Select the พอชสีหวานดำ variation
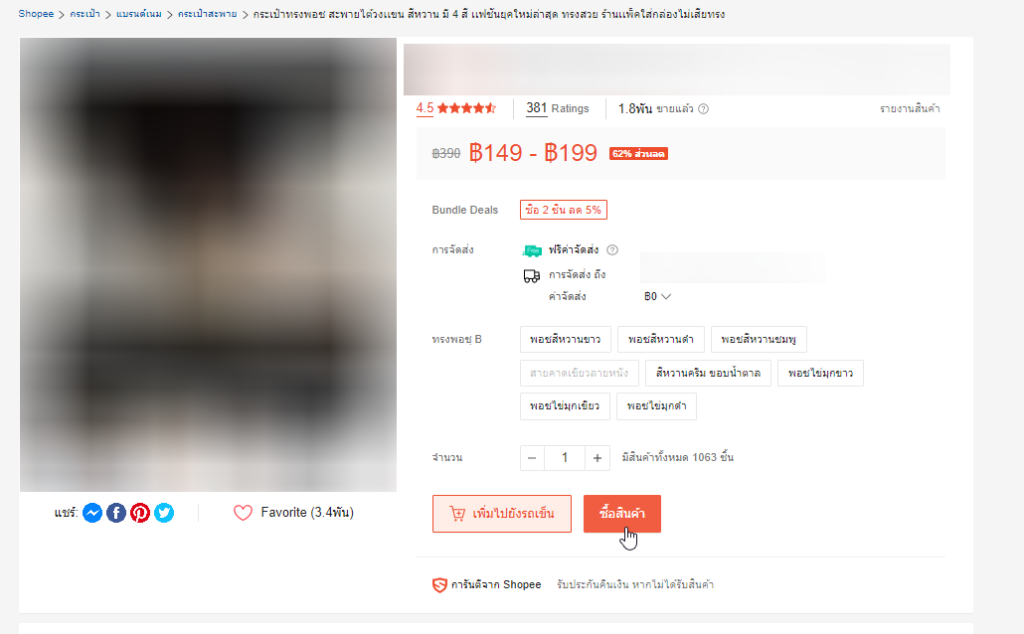1024x634 pixels. [661, 340]
